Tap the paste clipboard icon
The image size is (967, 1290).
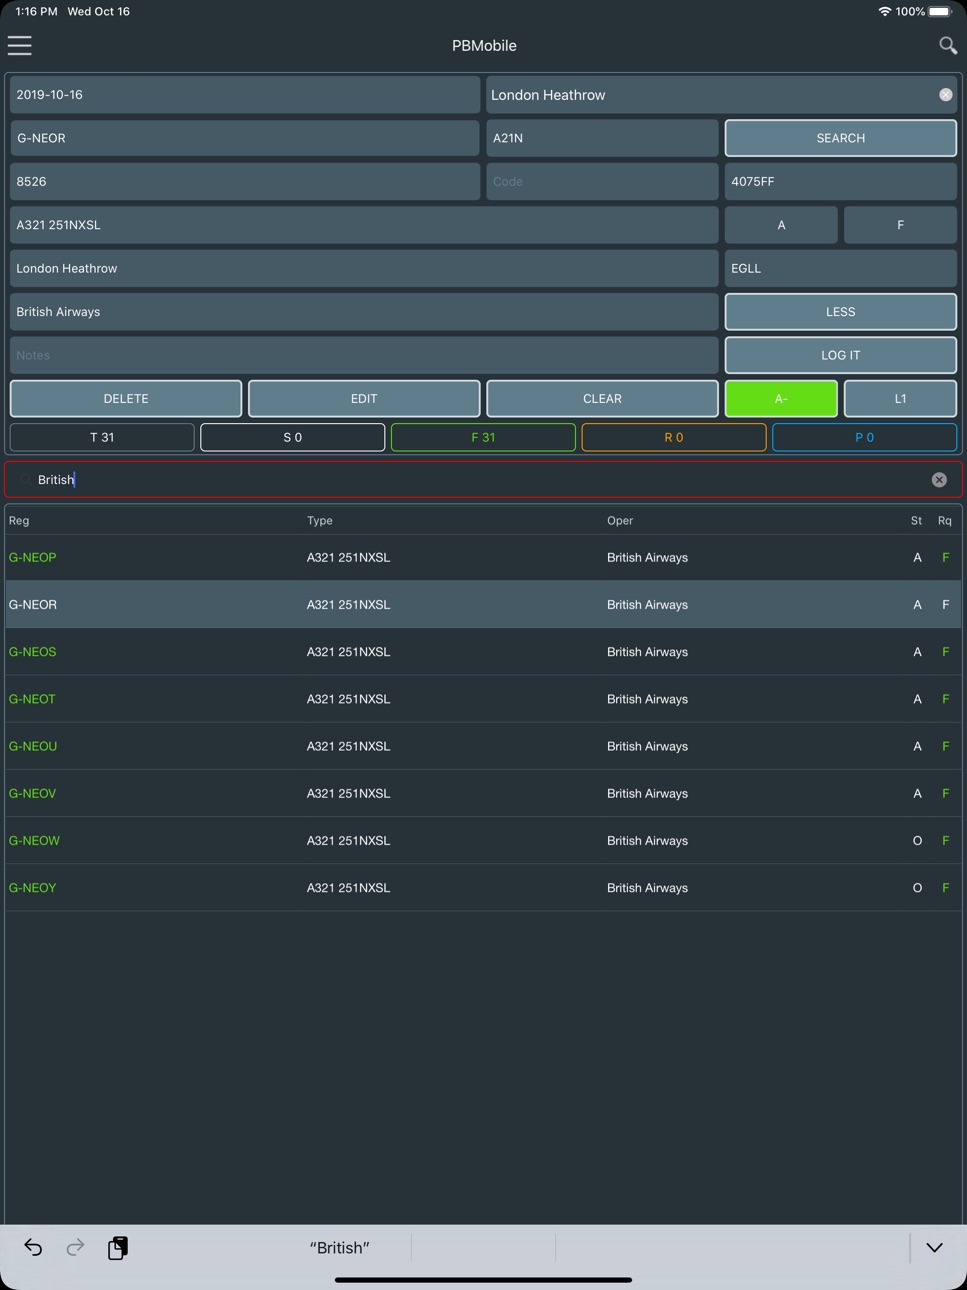[118, 1247]
